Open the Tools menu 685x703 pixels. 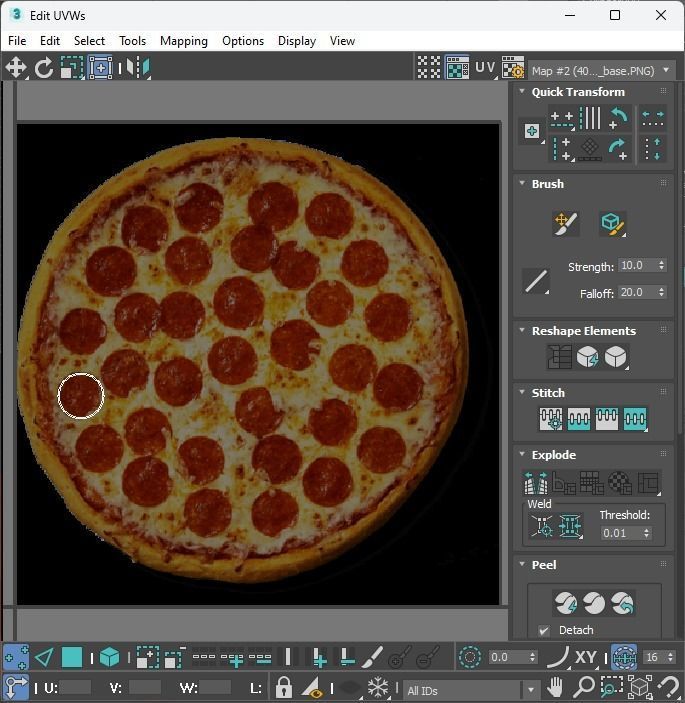point(132,41)
